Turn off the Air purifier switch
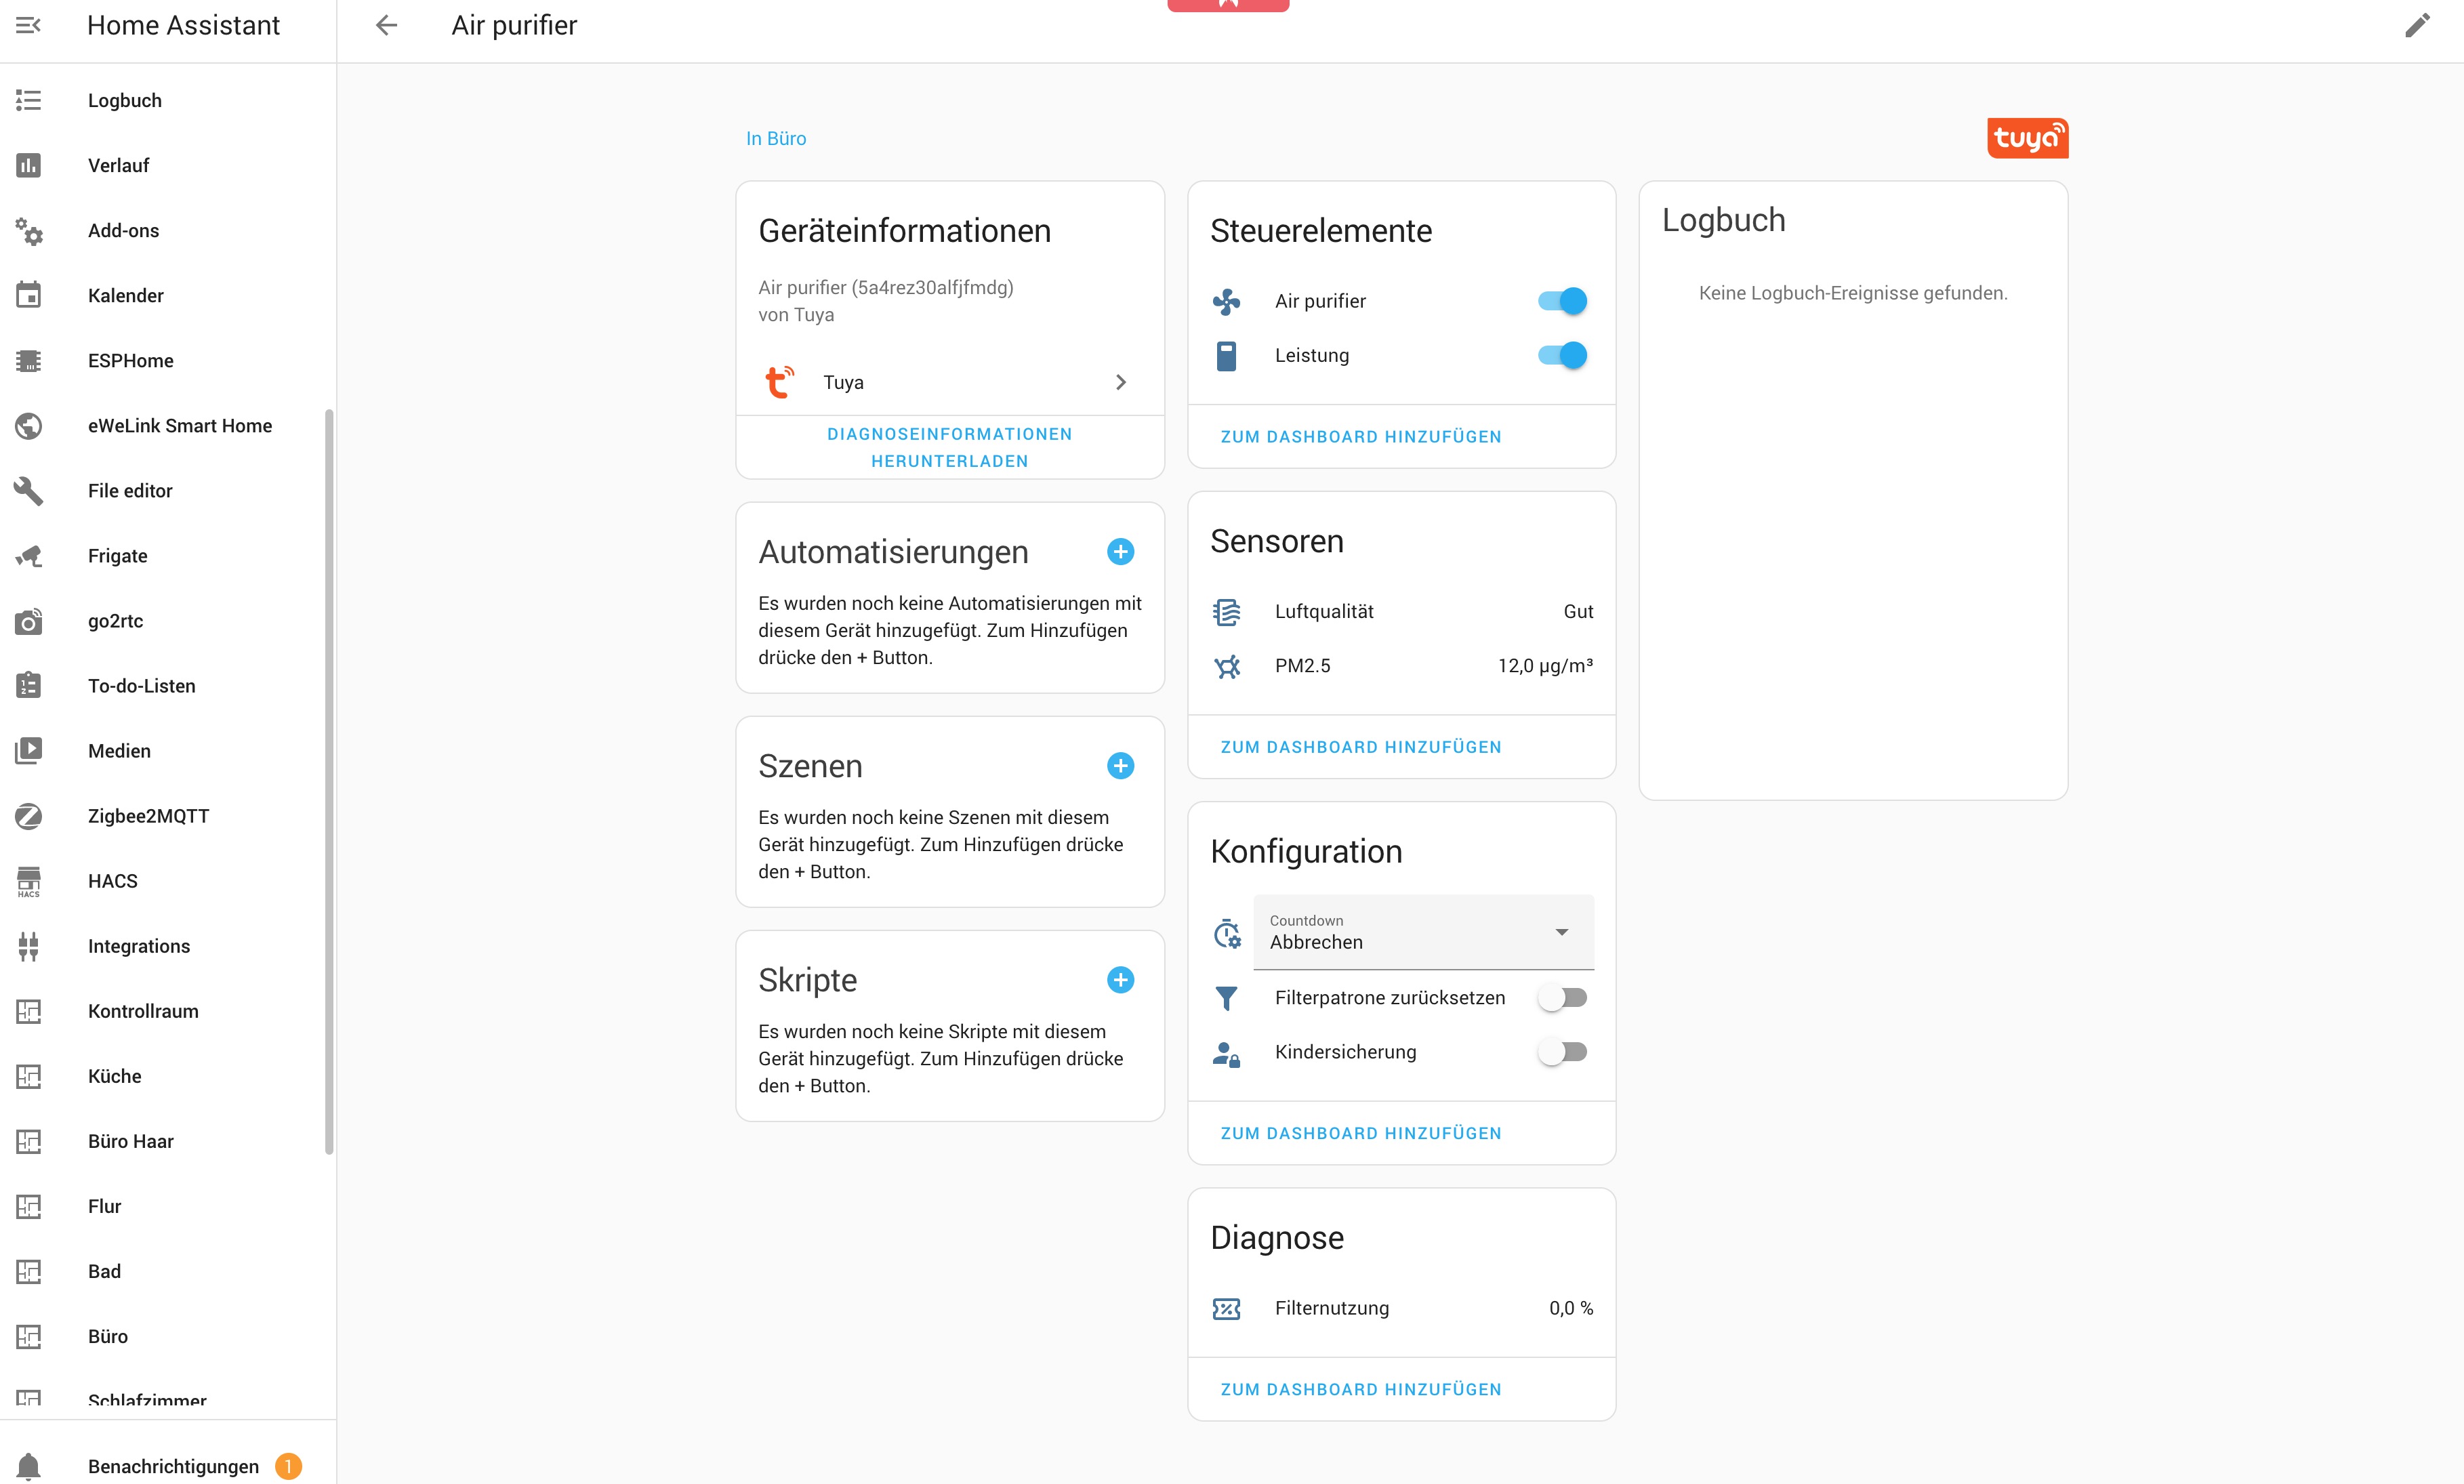Image resolution: width=2464 pixels, height=1484 pixels. [1562, 301]
